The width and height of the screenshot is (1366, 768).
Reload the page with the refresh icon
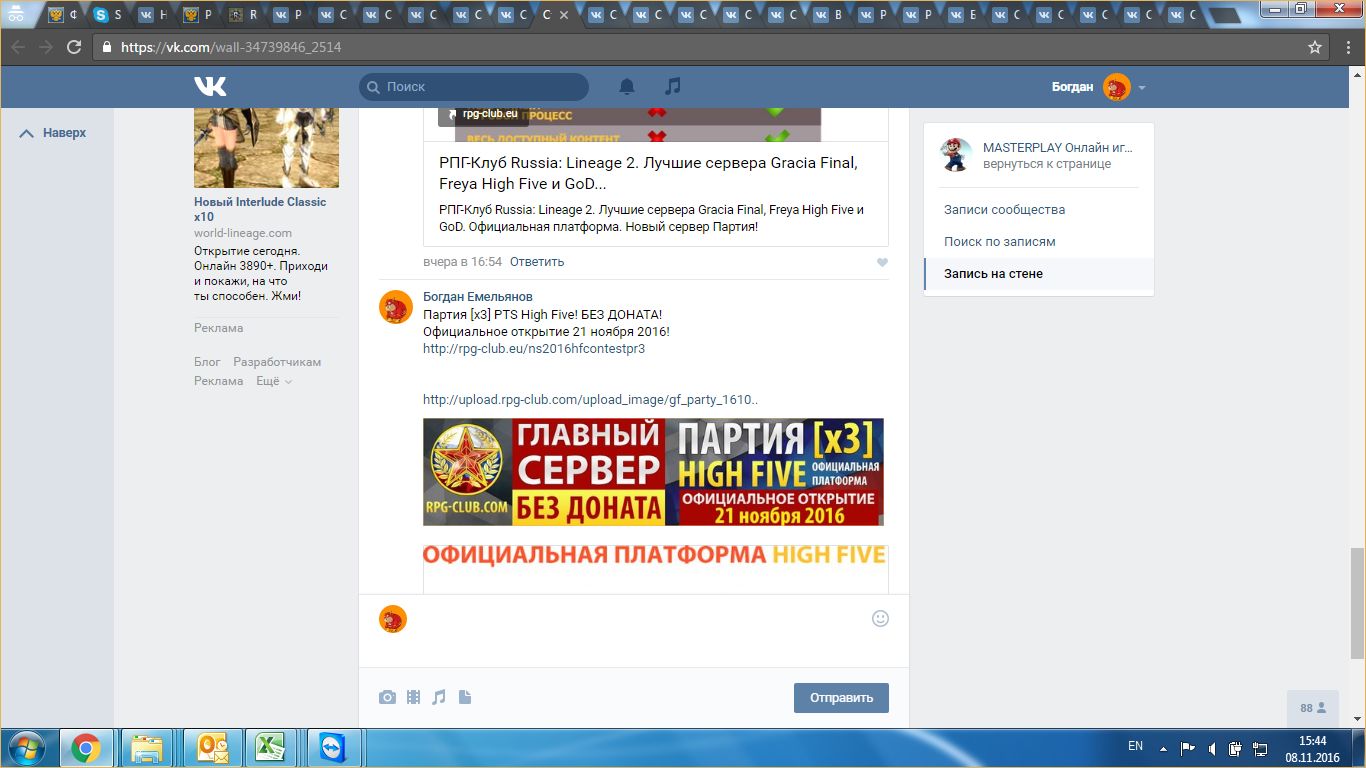click(x=74, y=47)
